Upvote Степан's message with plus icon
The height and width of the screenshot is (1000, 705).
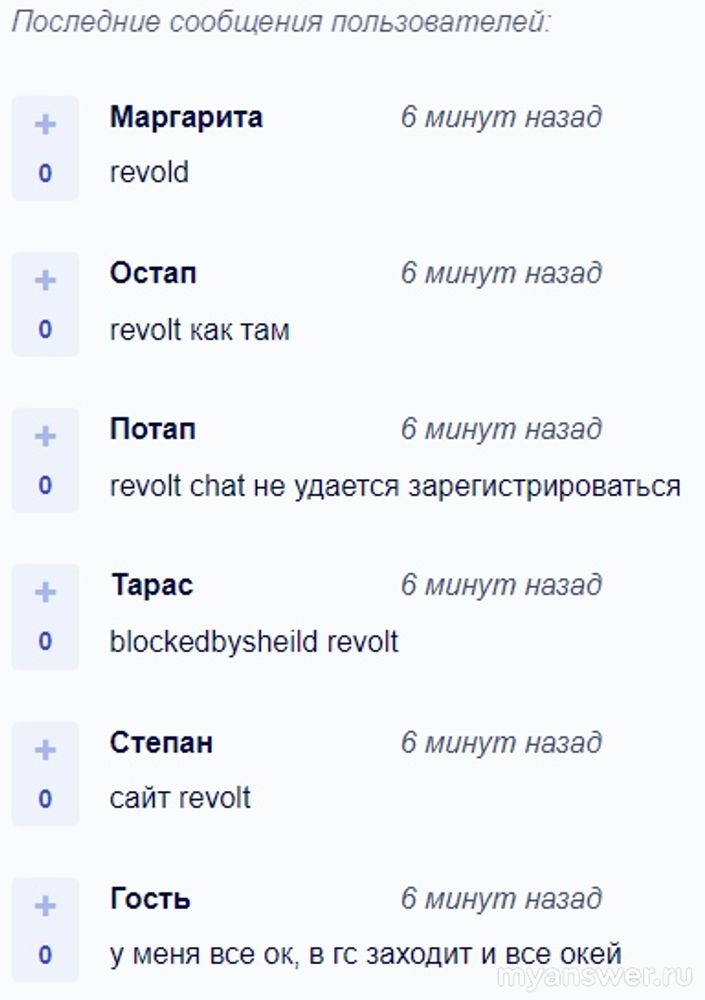[x=45, y=750]
